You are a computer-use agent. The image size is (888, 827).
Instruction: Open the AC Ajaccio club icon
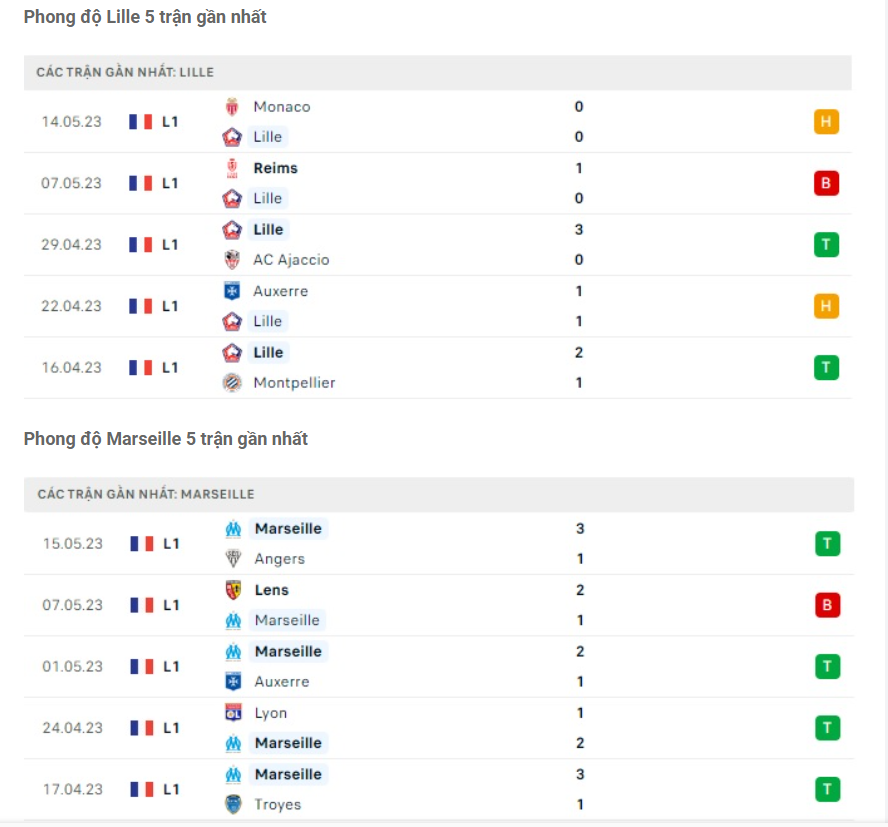point(232,259)
